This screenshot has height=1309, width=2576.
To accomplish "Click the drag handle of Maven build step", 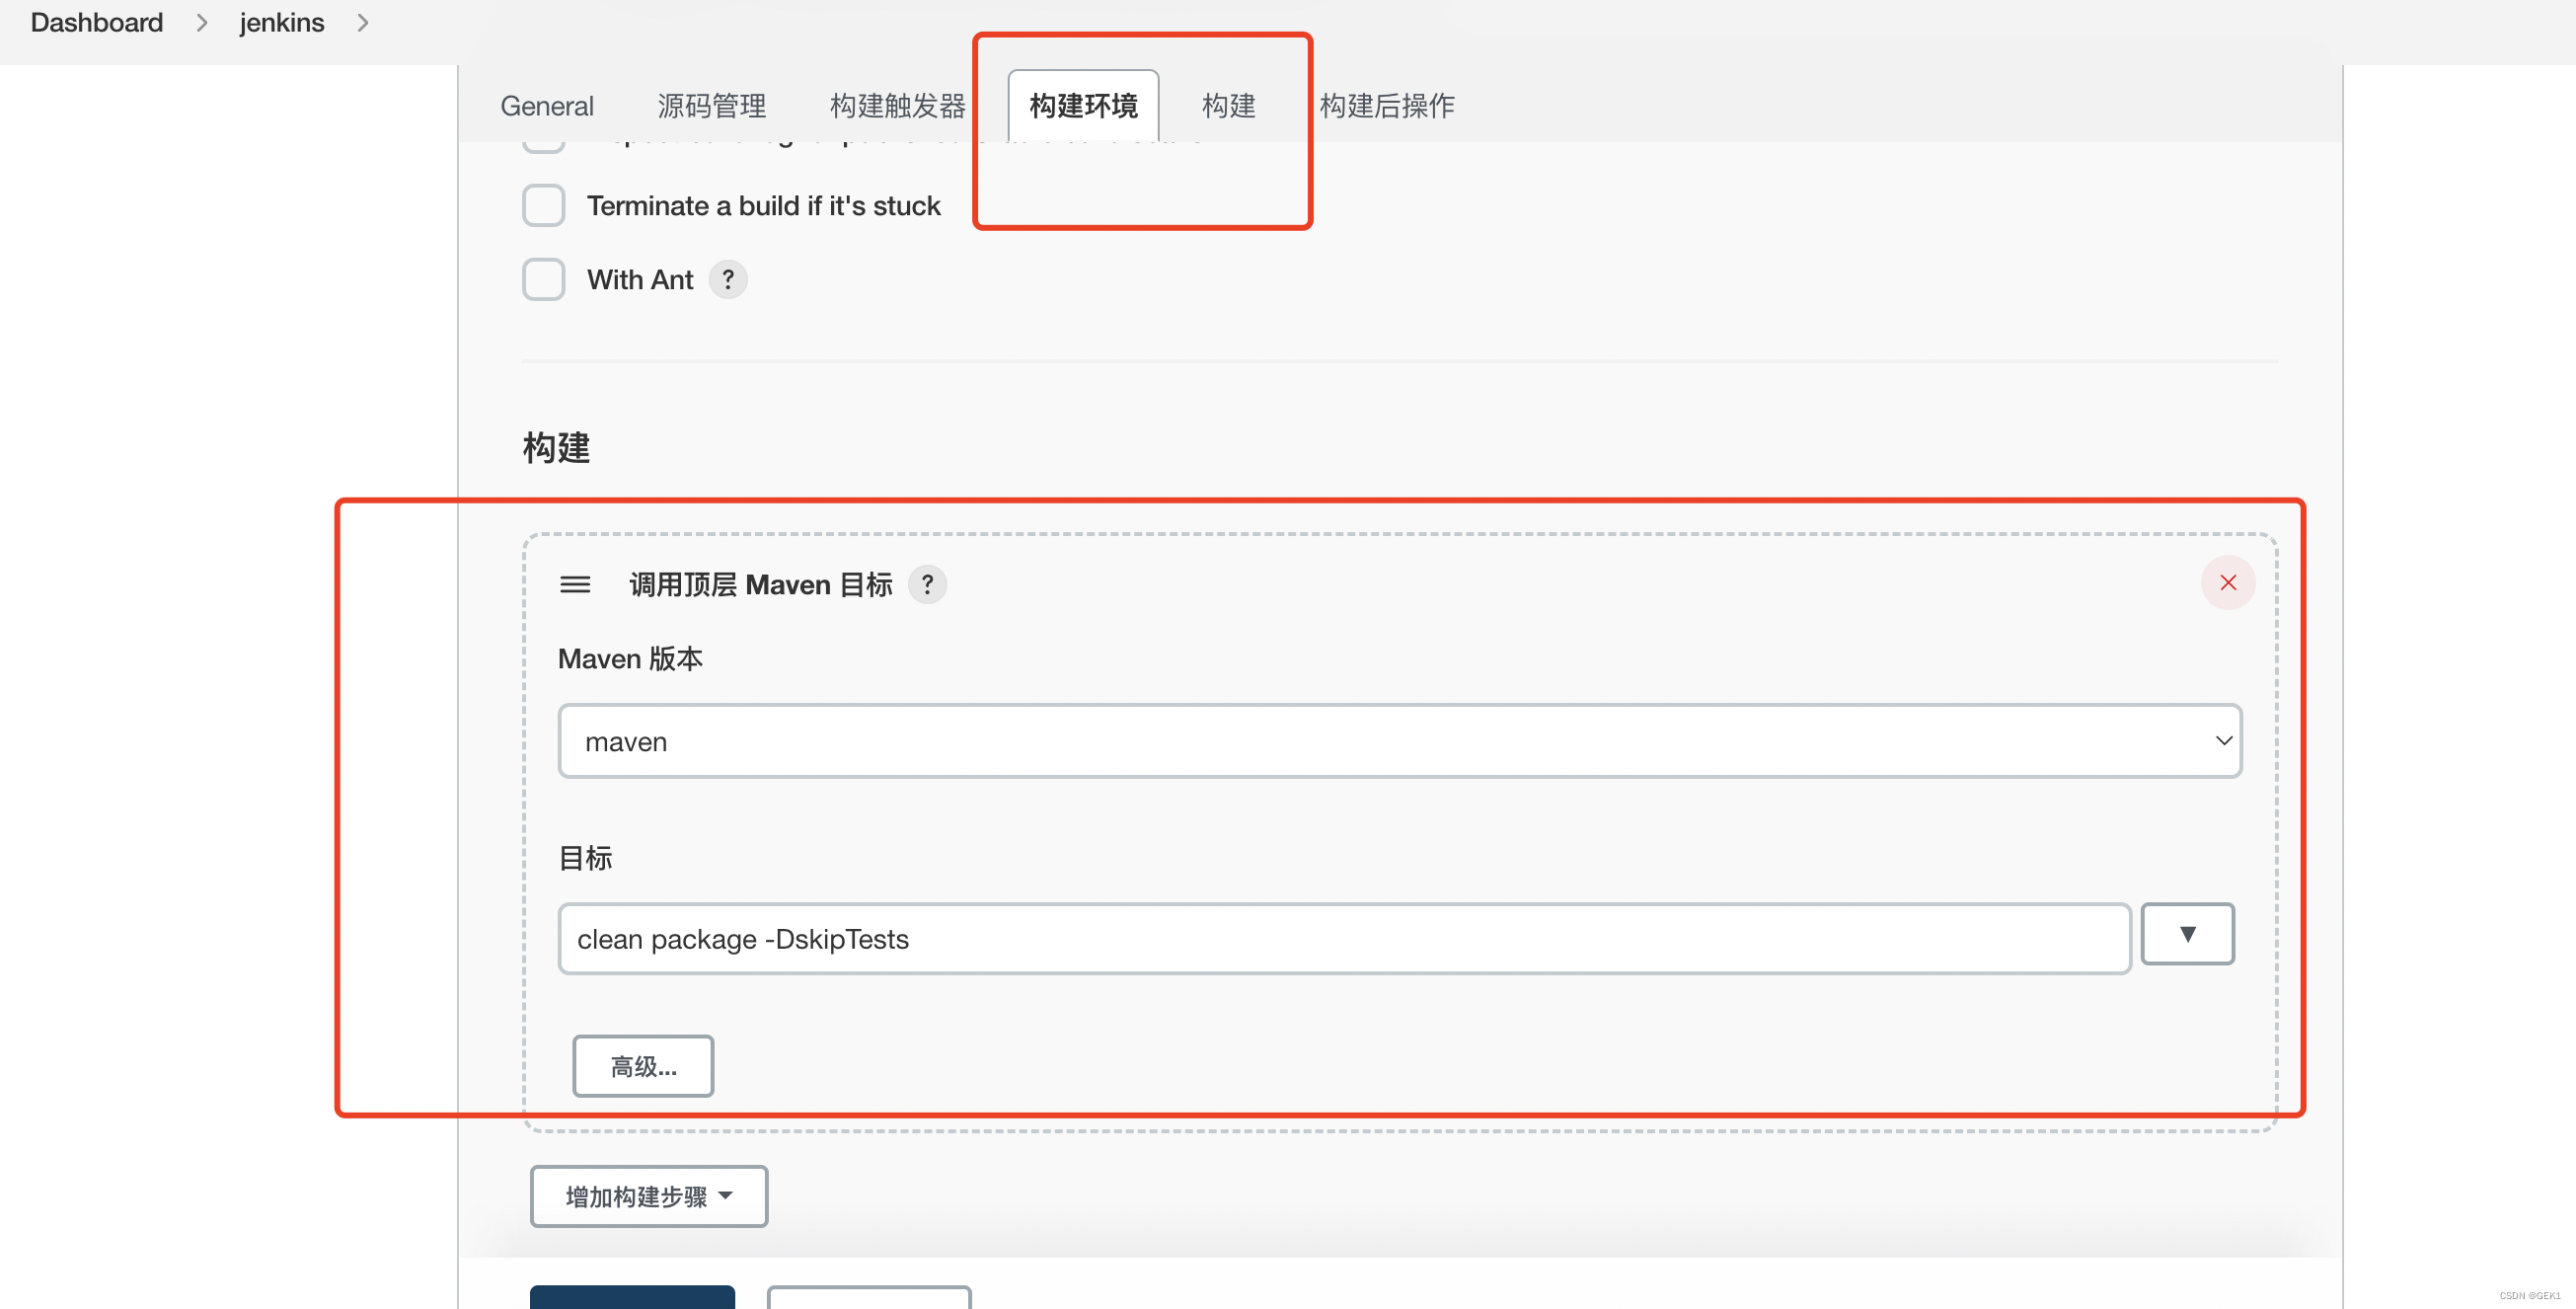I will (575, 584).
